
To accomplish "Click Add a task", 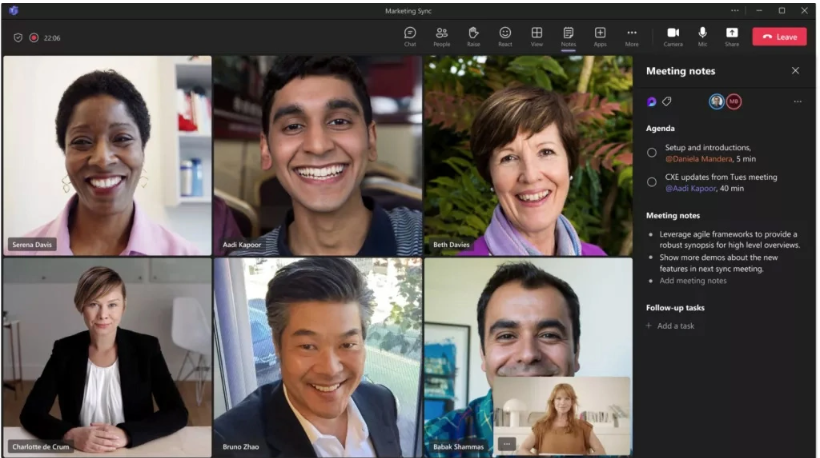I will [670, 326].
